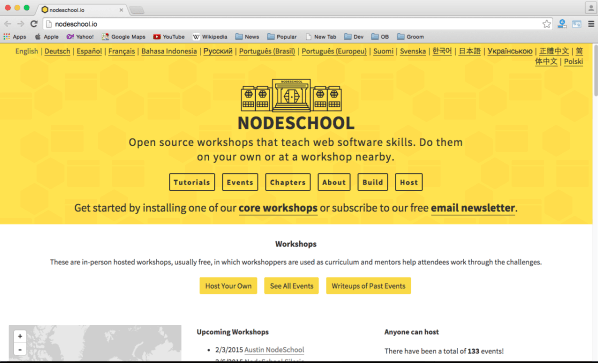The height and width of the screenshot is (363, 598).
Task: Switch language to Svenska
Action: tap(413, 51)
